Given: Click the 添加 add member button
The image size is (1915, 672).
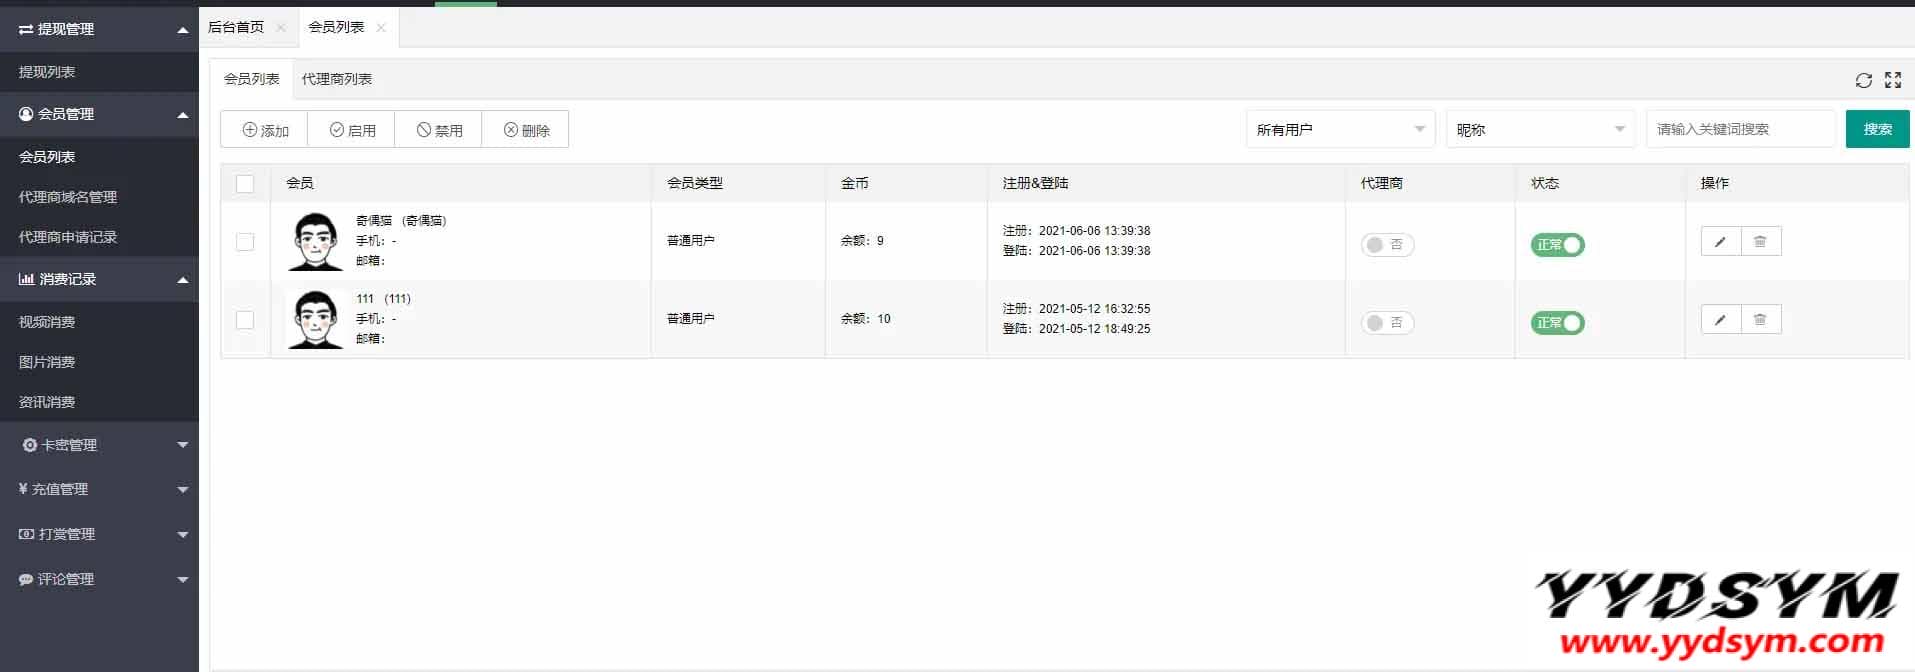Looking at the screenshot, I should (x=265, y=130).
